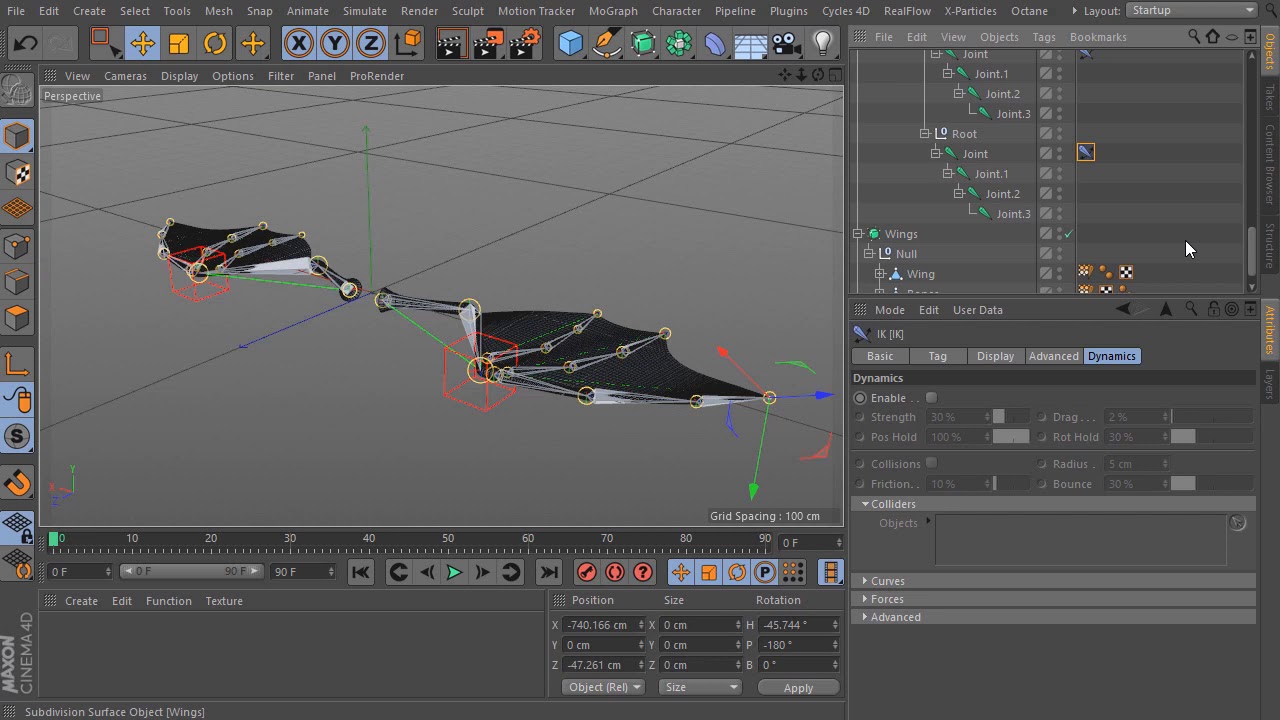
Task: Click the Strength slider bar
Action: coord(1010,417)
